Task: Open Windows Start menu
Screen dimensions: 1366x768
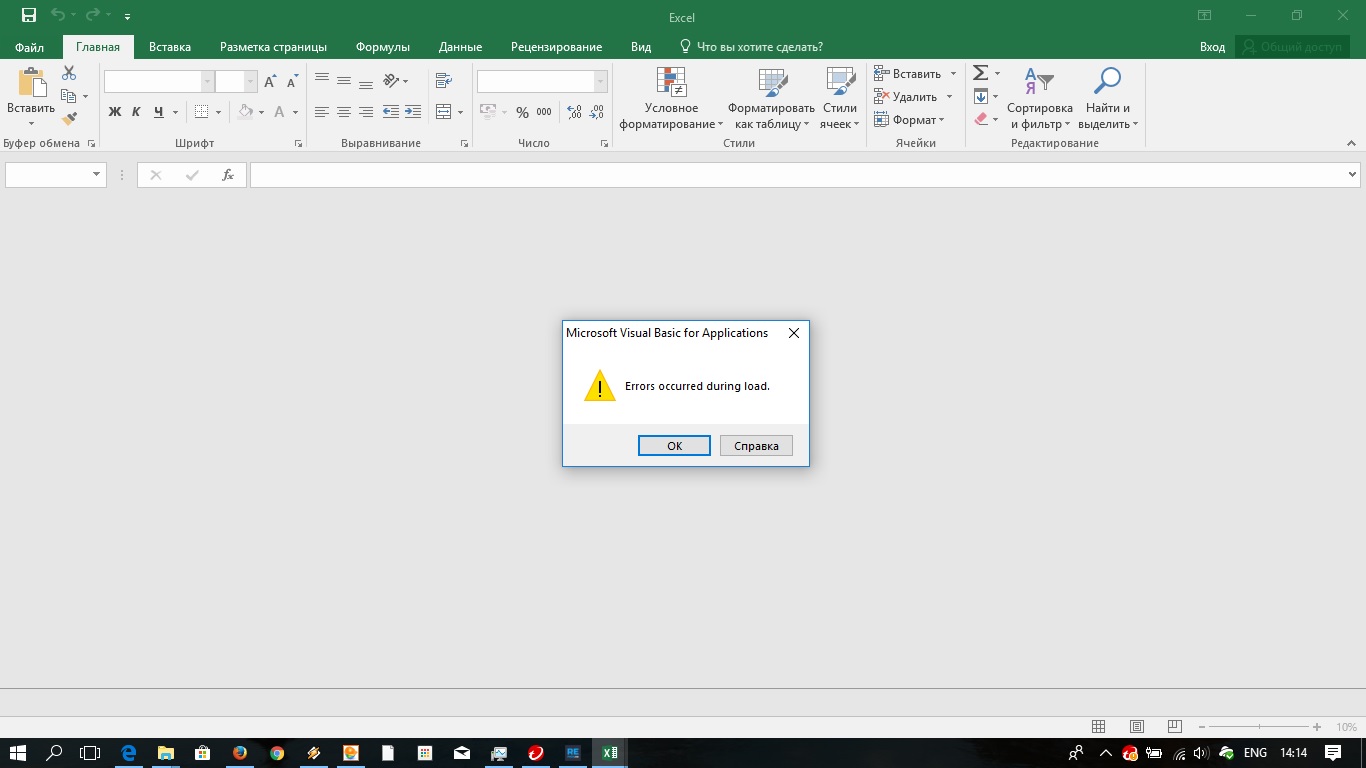Action: pos(18,753)
